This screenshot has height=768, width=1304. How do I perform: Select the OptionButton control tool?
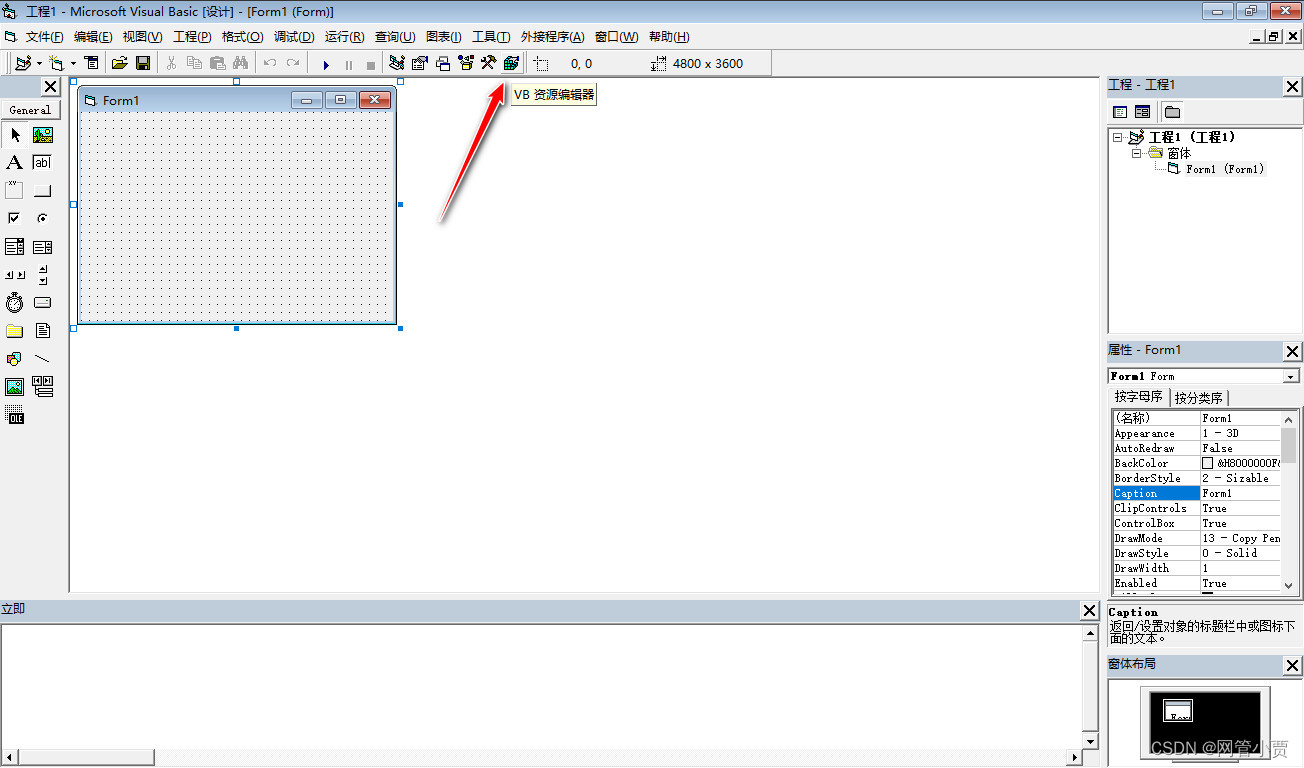(x=43, y=219)
